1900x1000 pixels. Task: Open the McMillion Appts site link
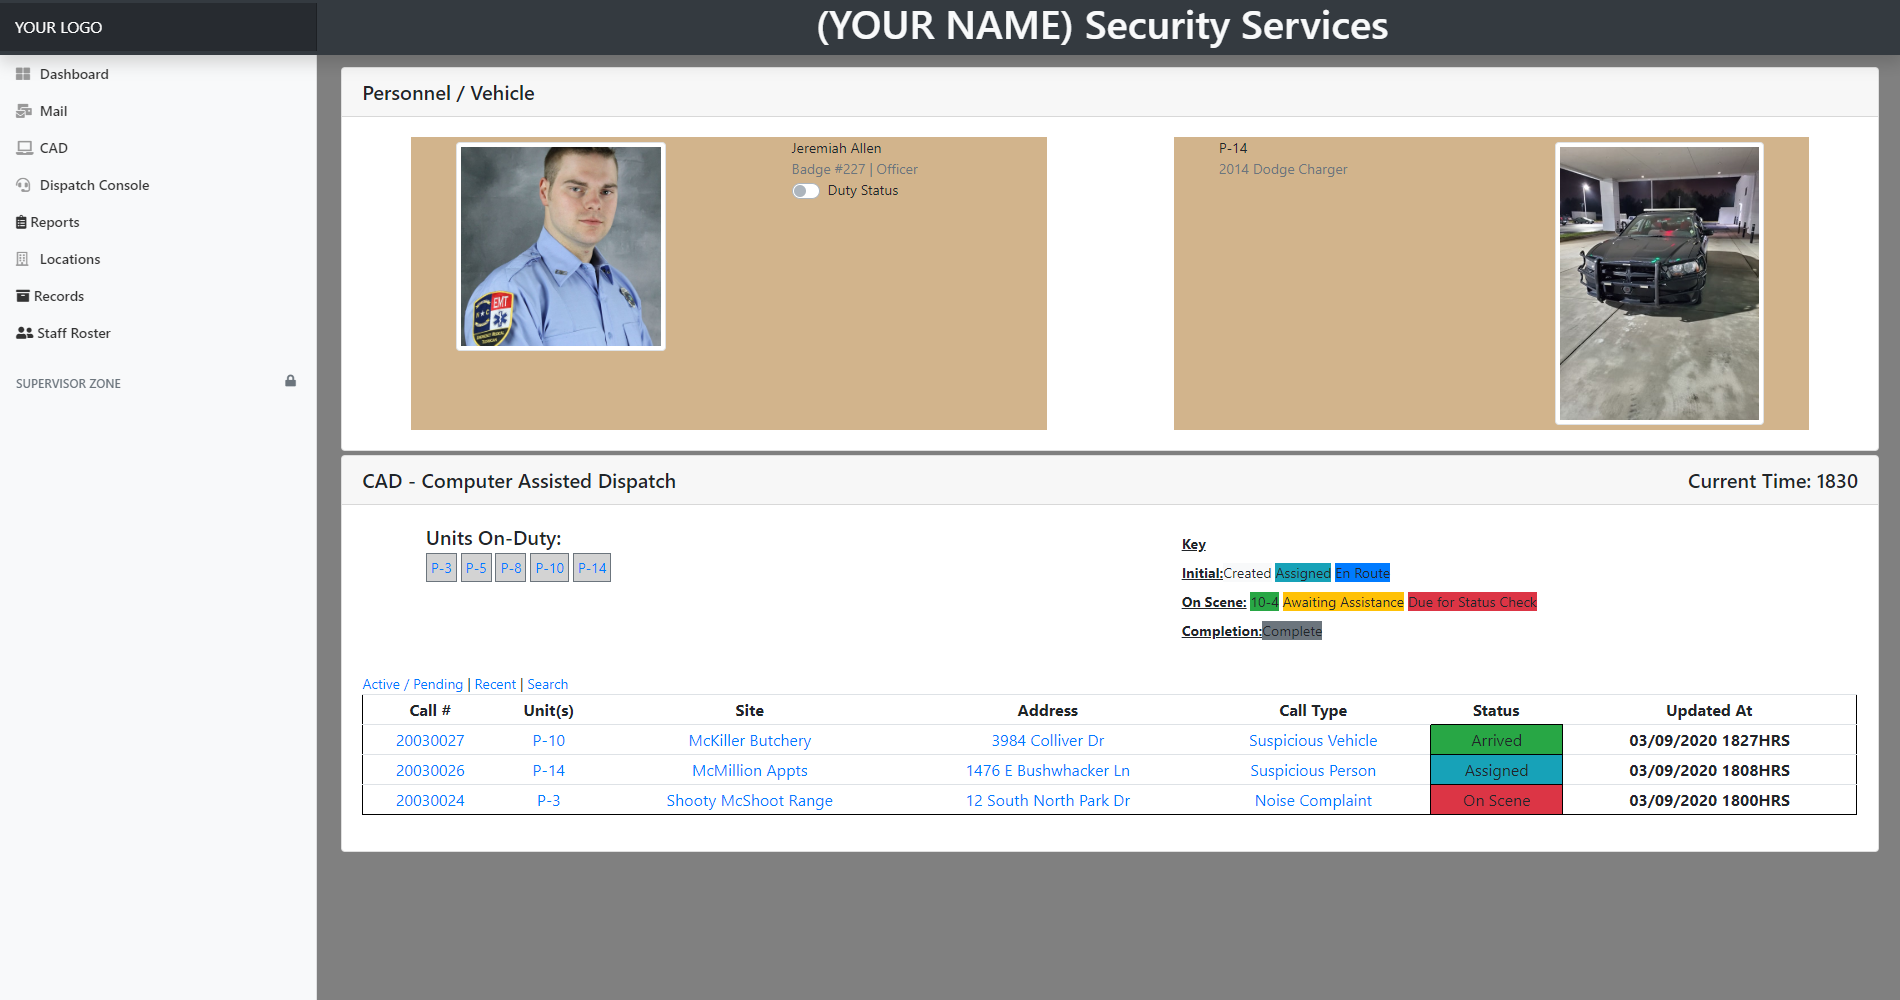pos(749,770)
